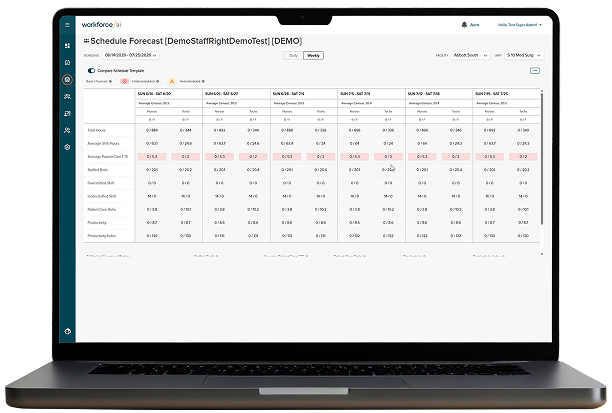The height and width of the screenshot is (413, 612).
Task: Click the orange Overscheduled warning icon
Action: pos(172,81)
